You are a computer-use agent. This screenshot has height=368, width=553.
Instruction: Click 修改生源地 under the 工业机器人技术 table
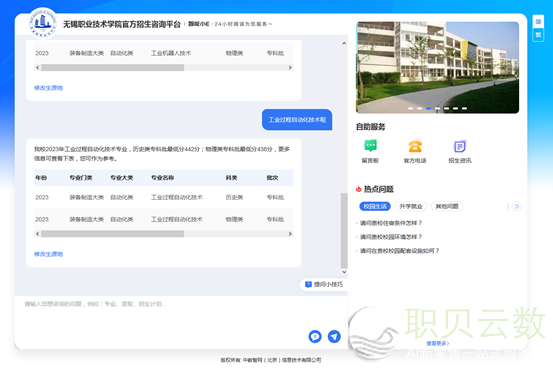(x=48, y=88)
